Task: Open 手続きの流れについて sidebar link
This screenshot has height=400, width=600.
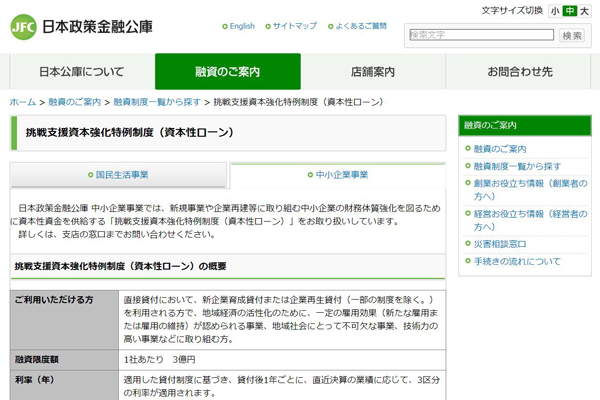Action: [517, 262]
